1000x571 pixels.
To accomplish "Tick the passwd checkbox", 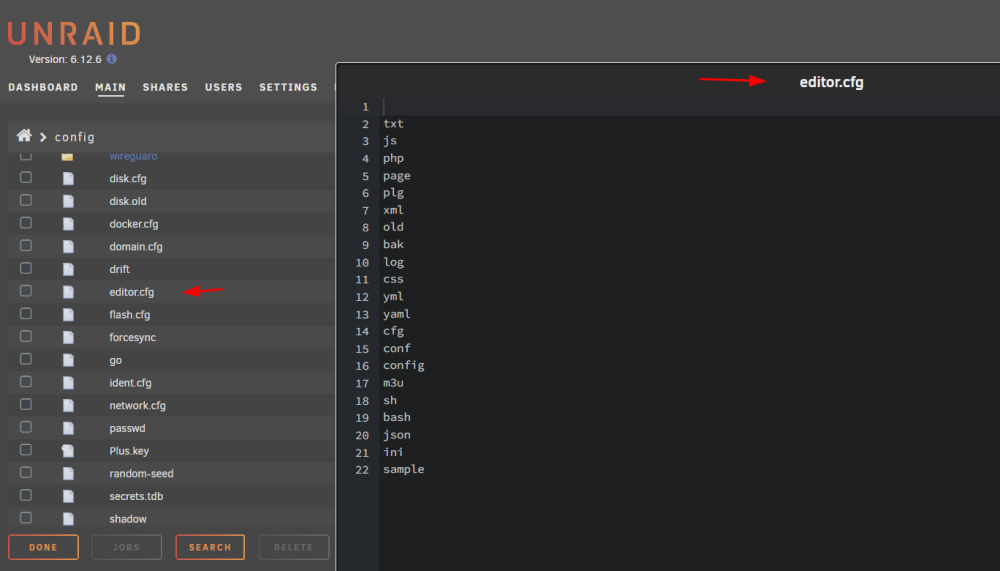I will [26, 427].
